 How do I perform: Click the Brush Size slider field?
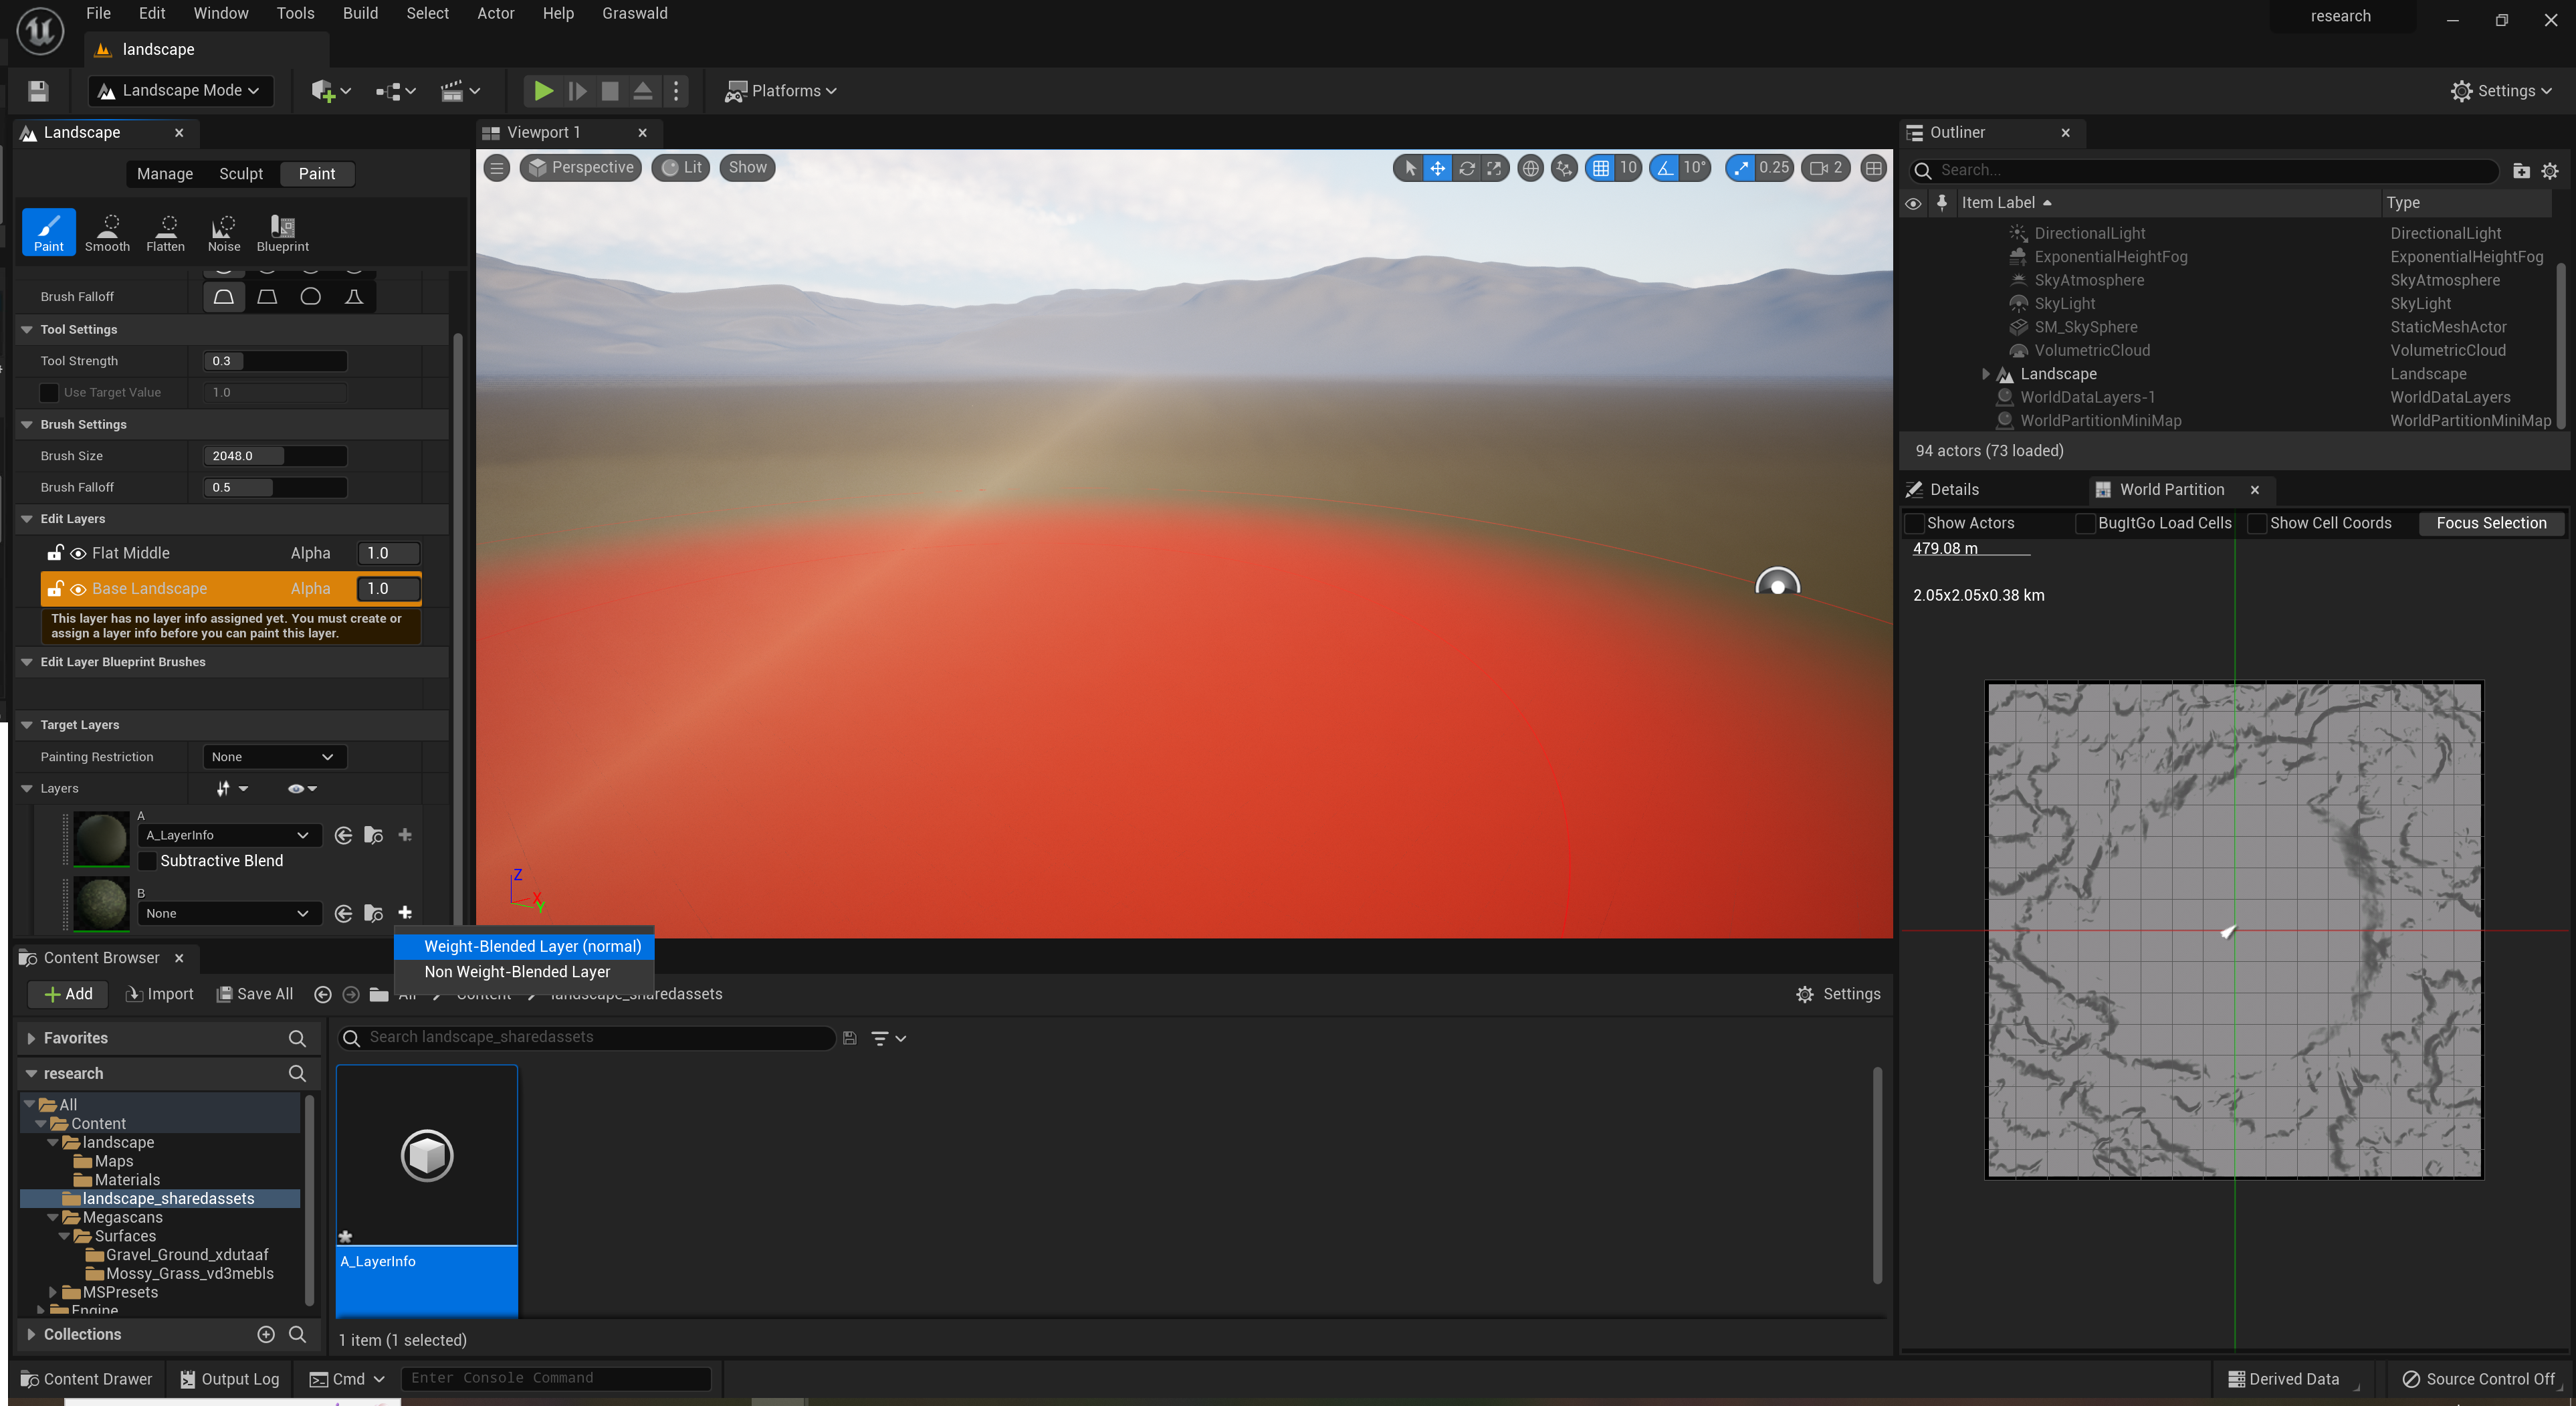(275, 456)
